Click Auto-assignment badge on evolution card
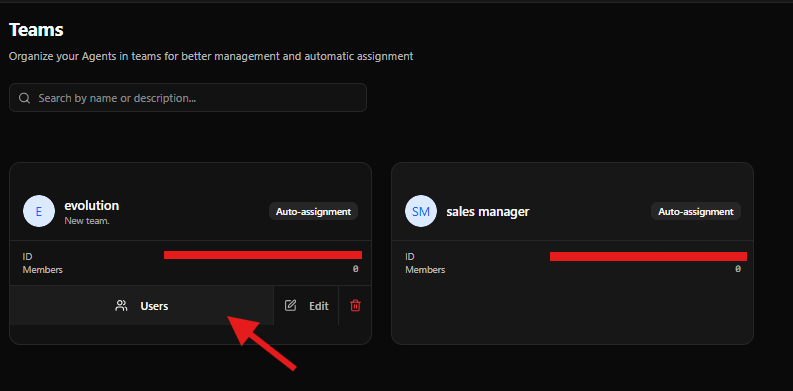 tap(314, 211)
